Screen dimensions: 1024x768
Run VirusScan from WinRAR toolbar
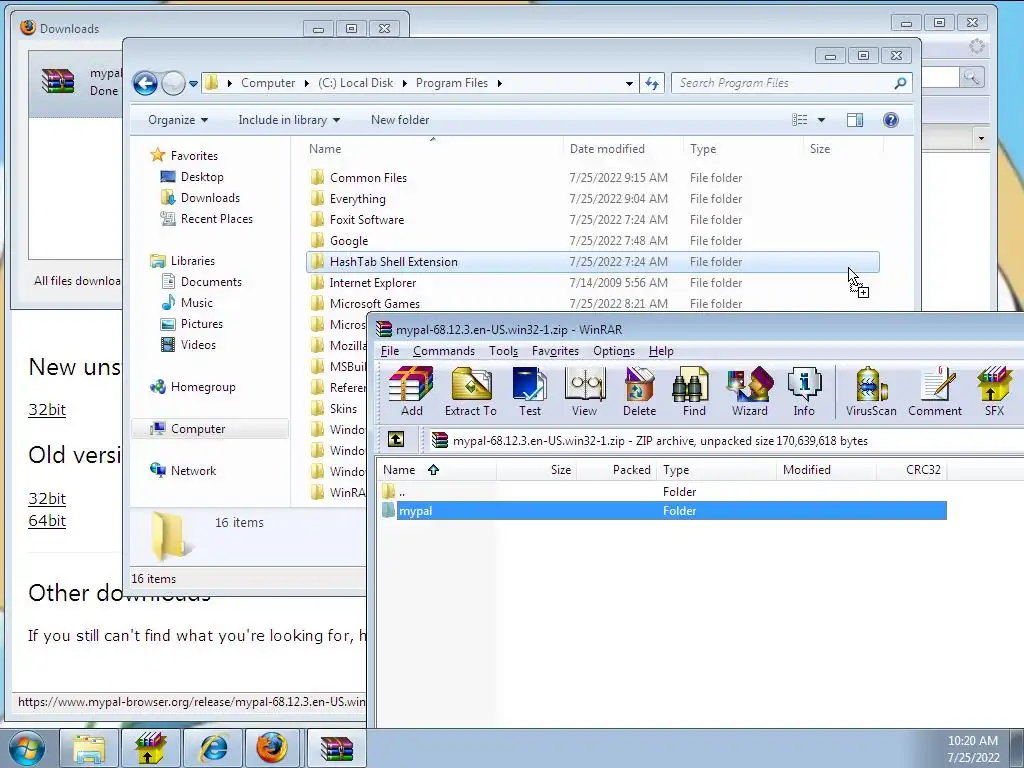pyautogui.click(x=871, y=391)
